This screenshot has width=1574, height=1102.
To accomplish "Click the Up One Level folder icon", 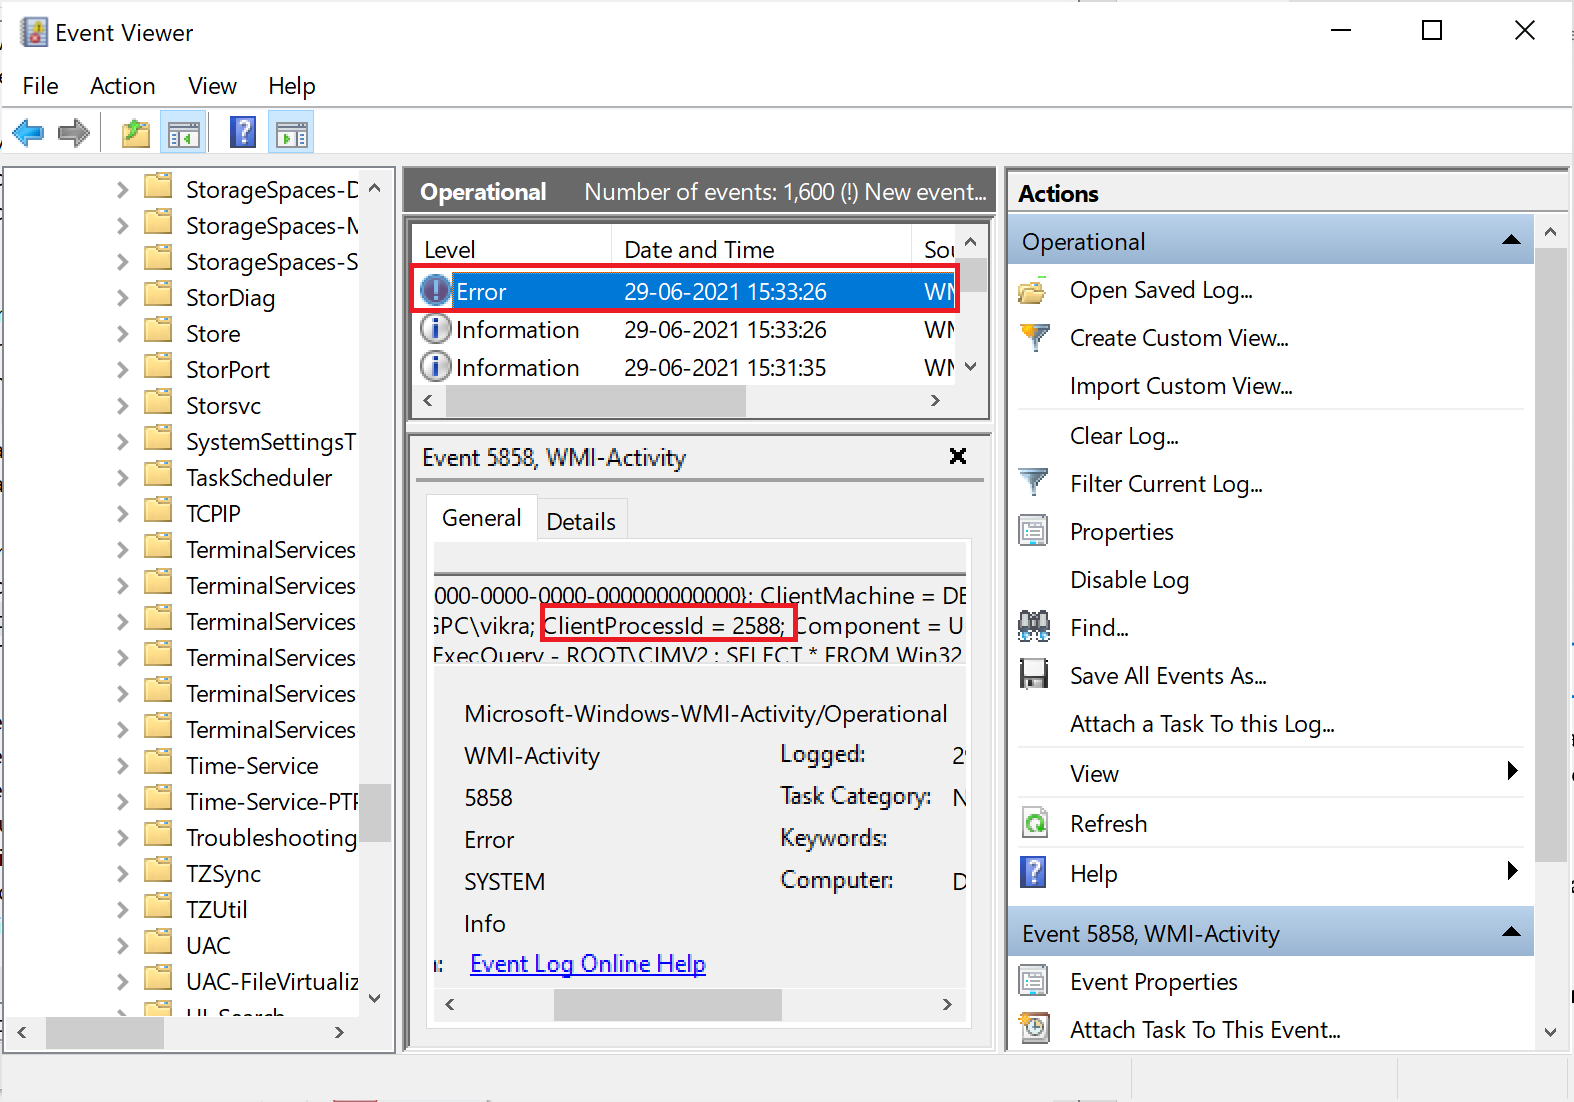I will click(135, 133).
